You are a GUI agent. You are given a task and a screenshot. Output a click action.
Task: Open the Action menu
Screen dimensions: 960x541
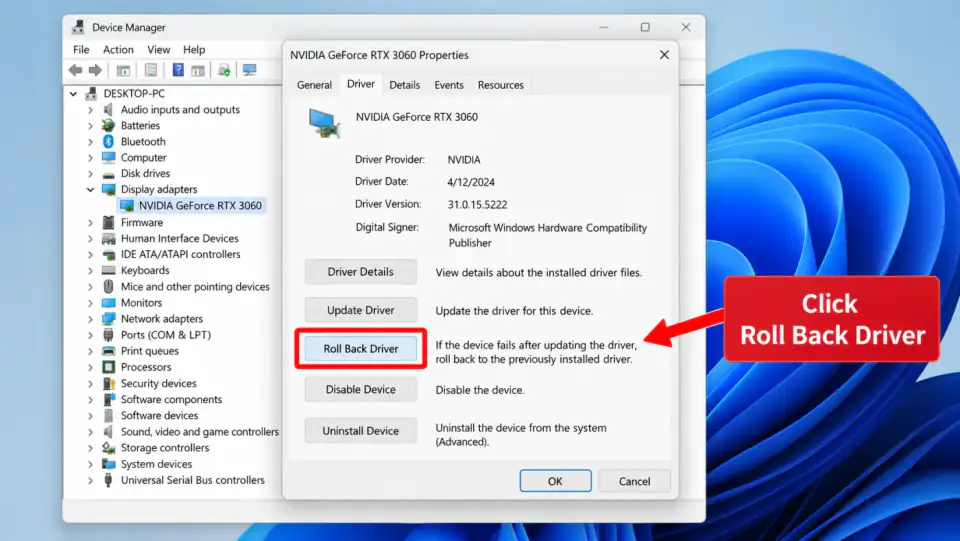click(x=118, y=50)
